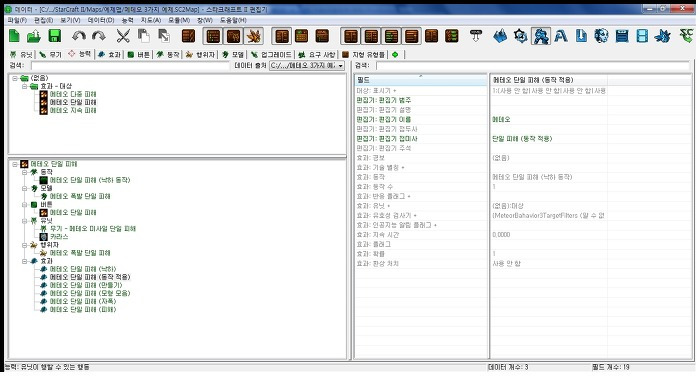Open the Text module letter A icon
The image size is (700, 376).
point(561,36)
